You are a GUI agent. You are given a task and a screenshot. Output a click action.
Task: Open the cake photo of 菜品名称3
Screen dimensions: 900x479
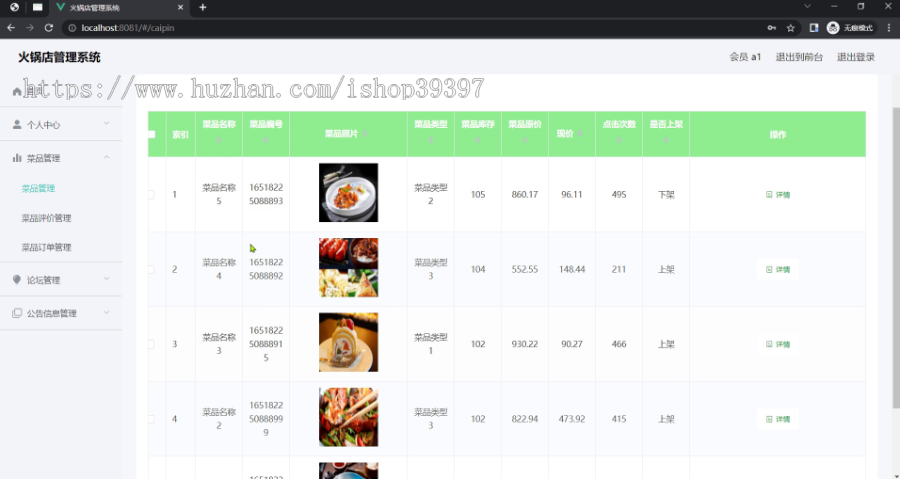348,342
